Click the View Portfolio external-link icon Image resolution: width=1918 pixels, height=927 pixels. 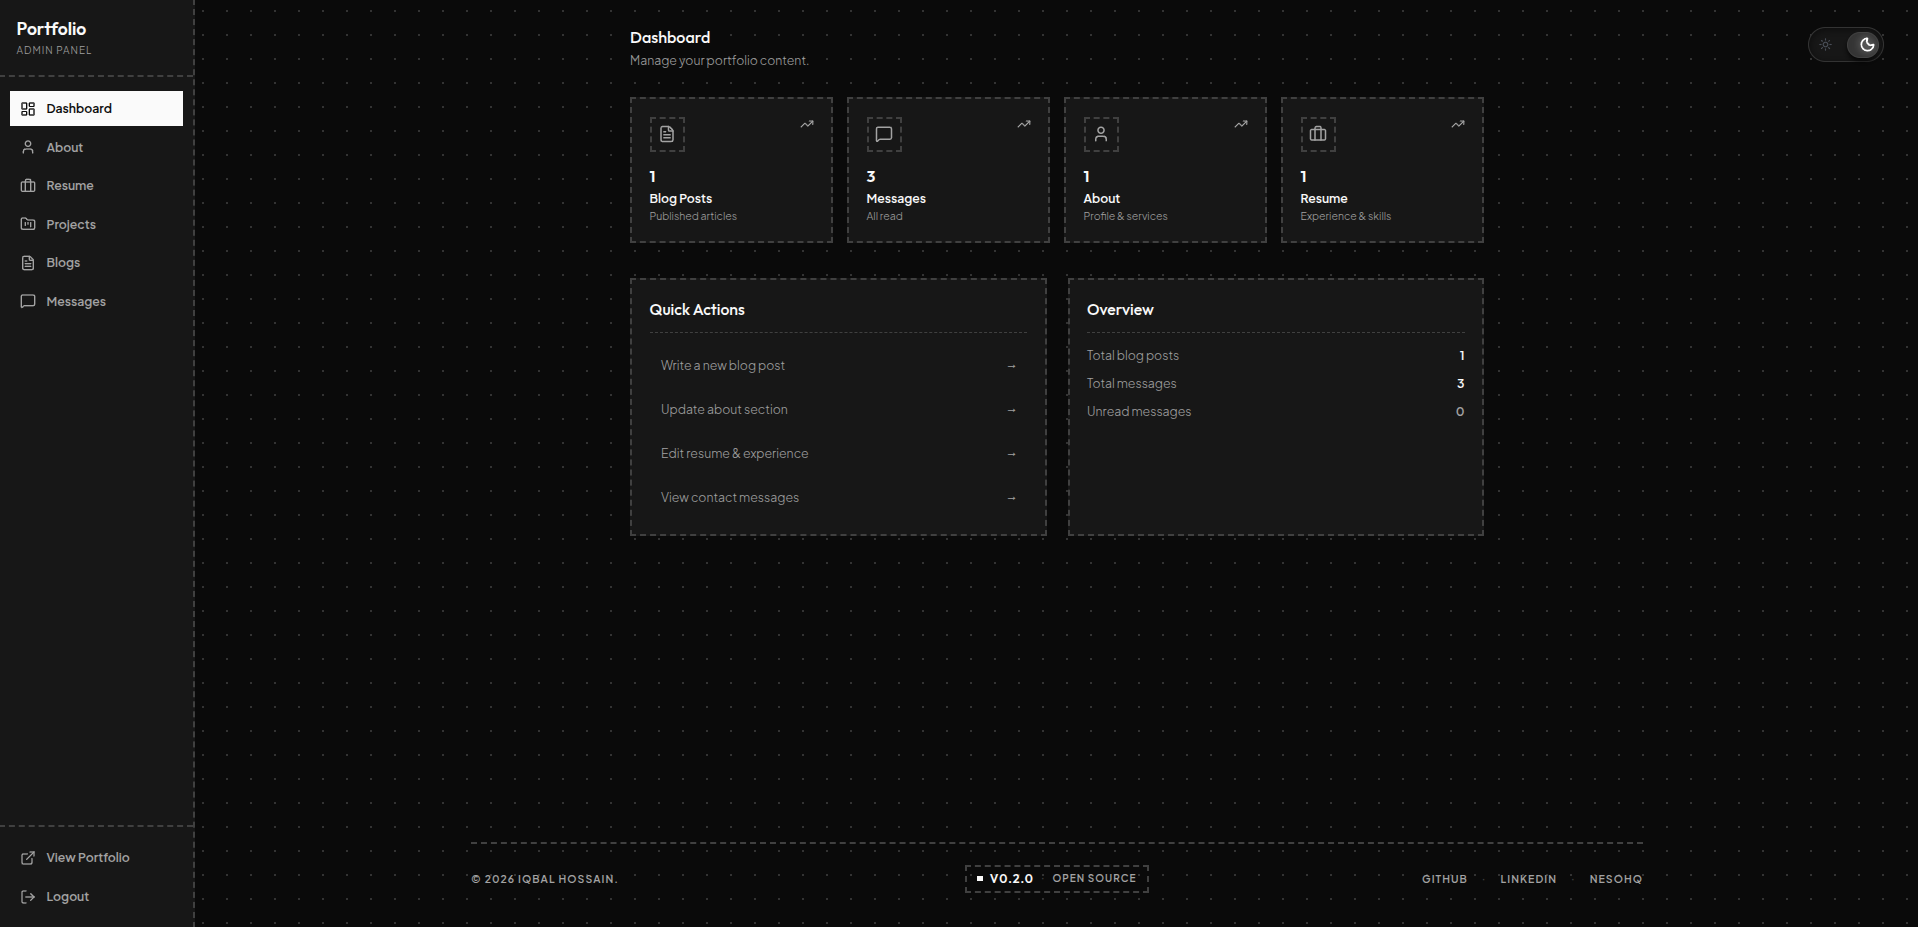(x=26, y=857)
